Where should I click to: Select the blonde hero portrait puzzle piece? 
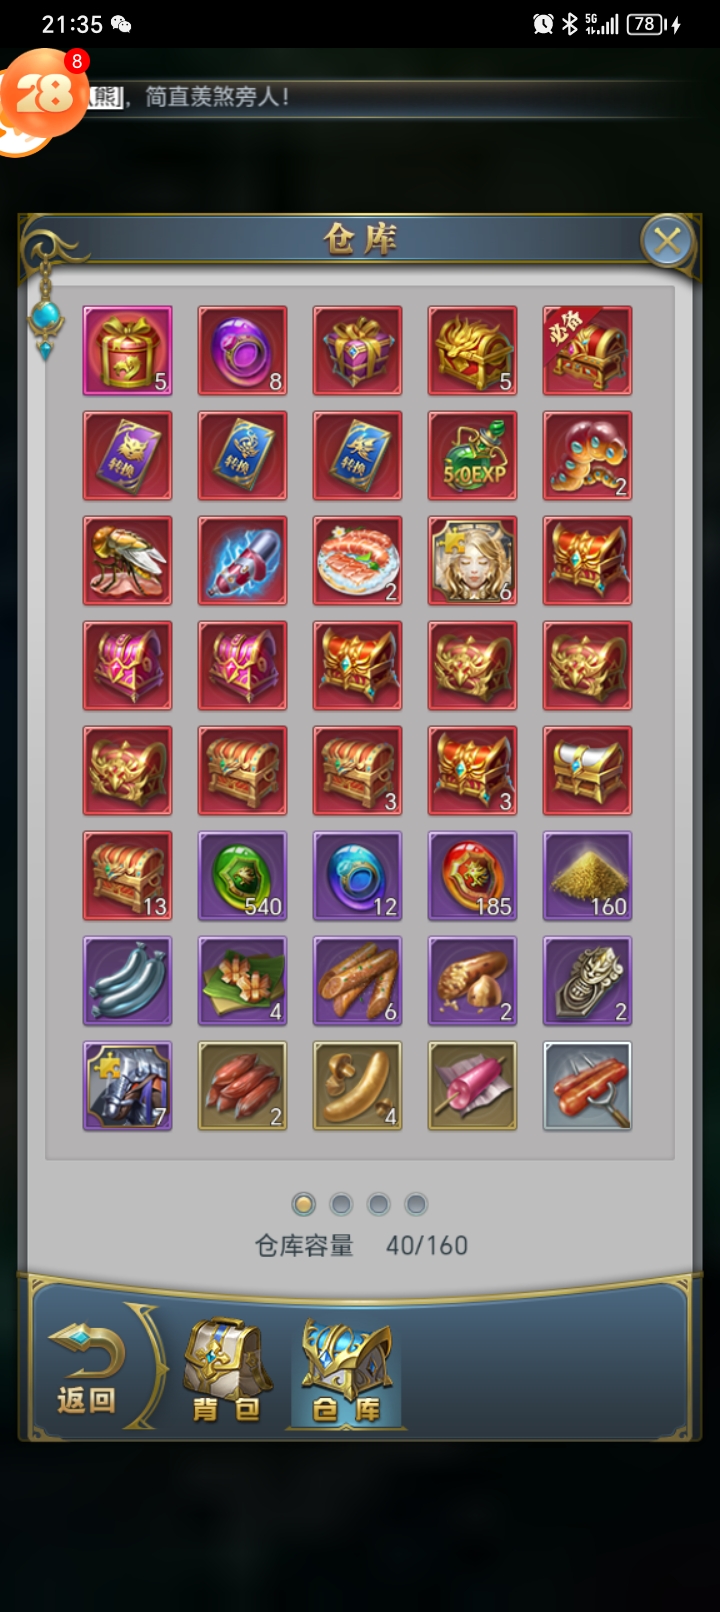(472, 560)
